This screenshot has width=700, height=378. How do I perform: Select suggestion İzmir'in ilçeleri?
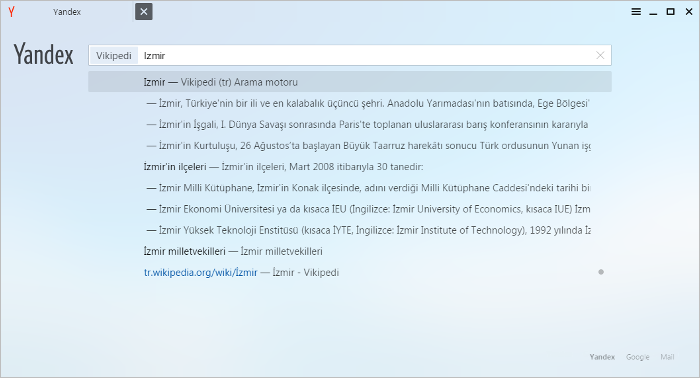(350, 167)
